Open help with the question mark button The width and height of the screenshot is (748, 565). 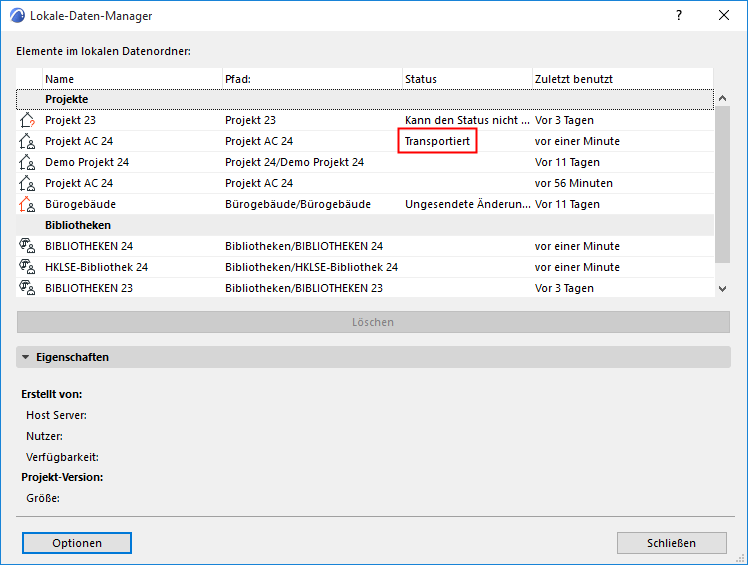679,16
